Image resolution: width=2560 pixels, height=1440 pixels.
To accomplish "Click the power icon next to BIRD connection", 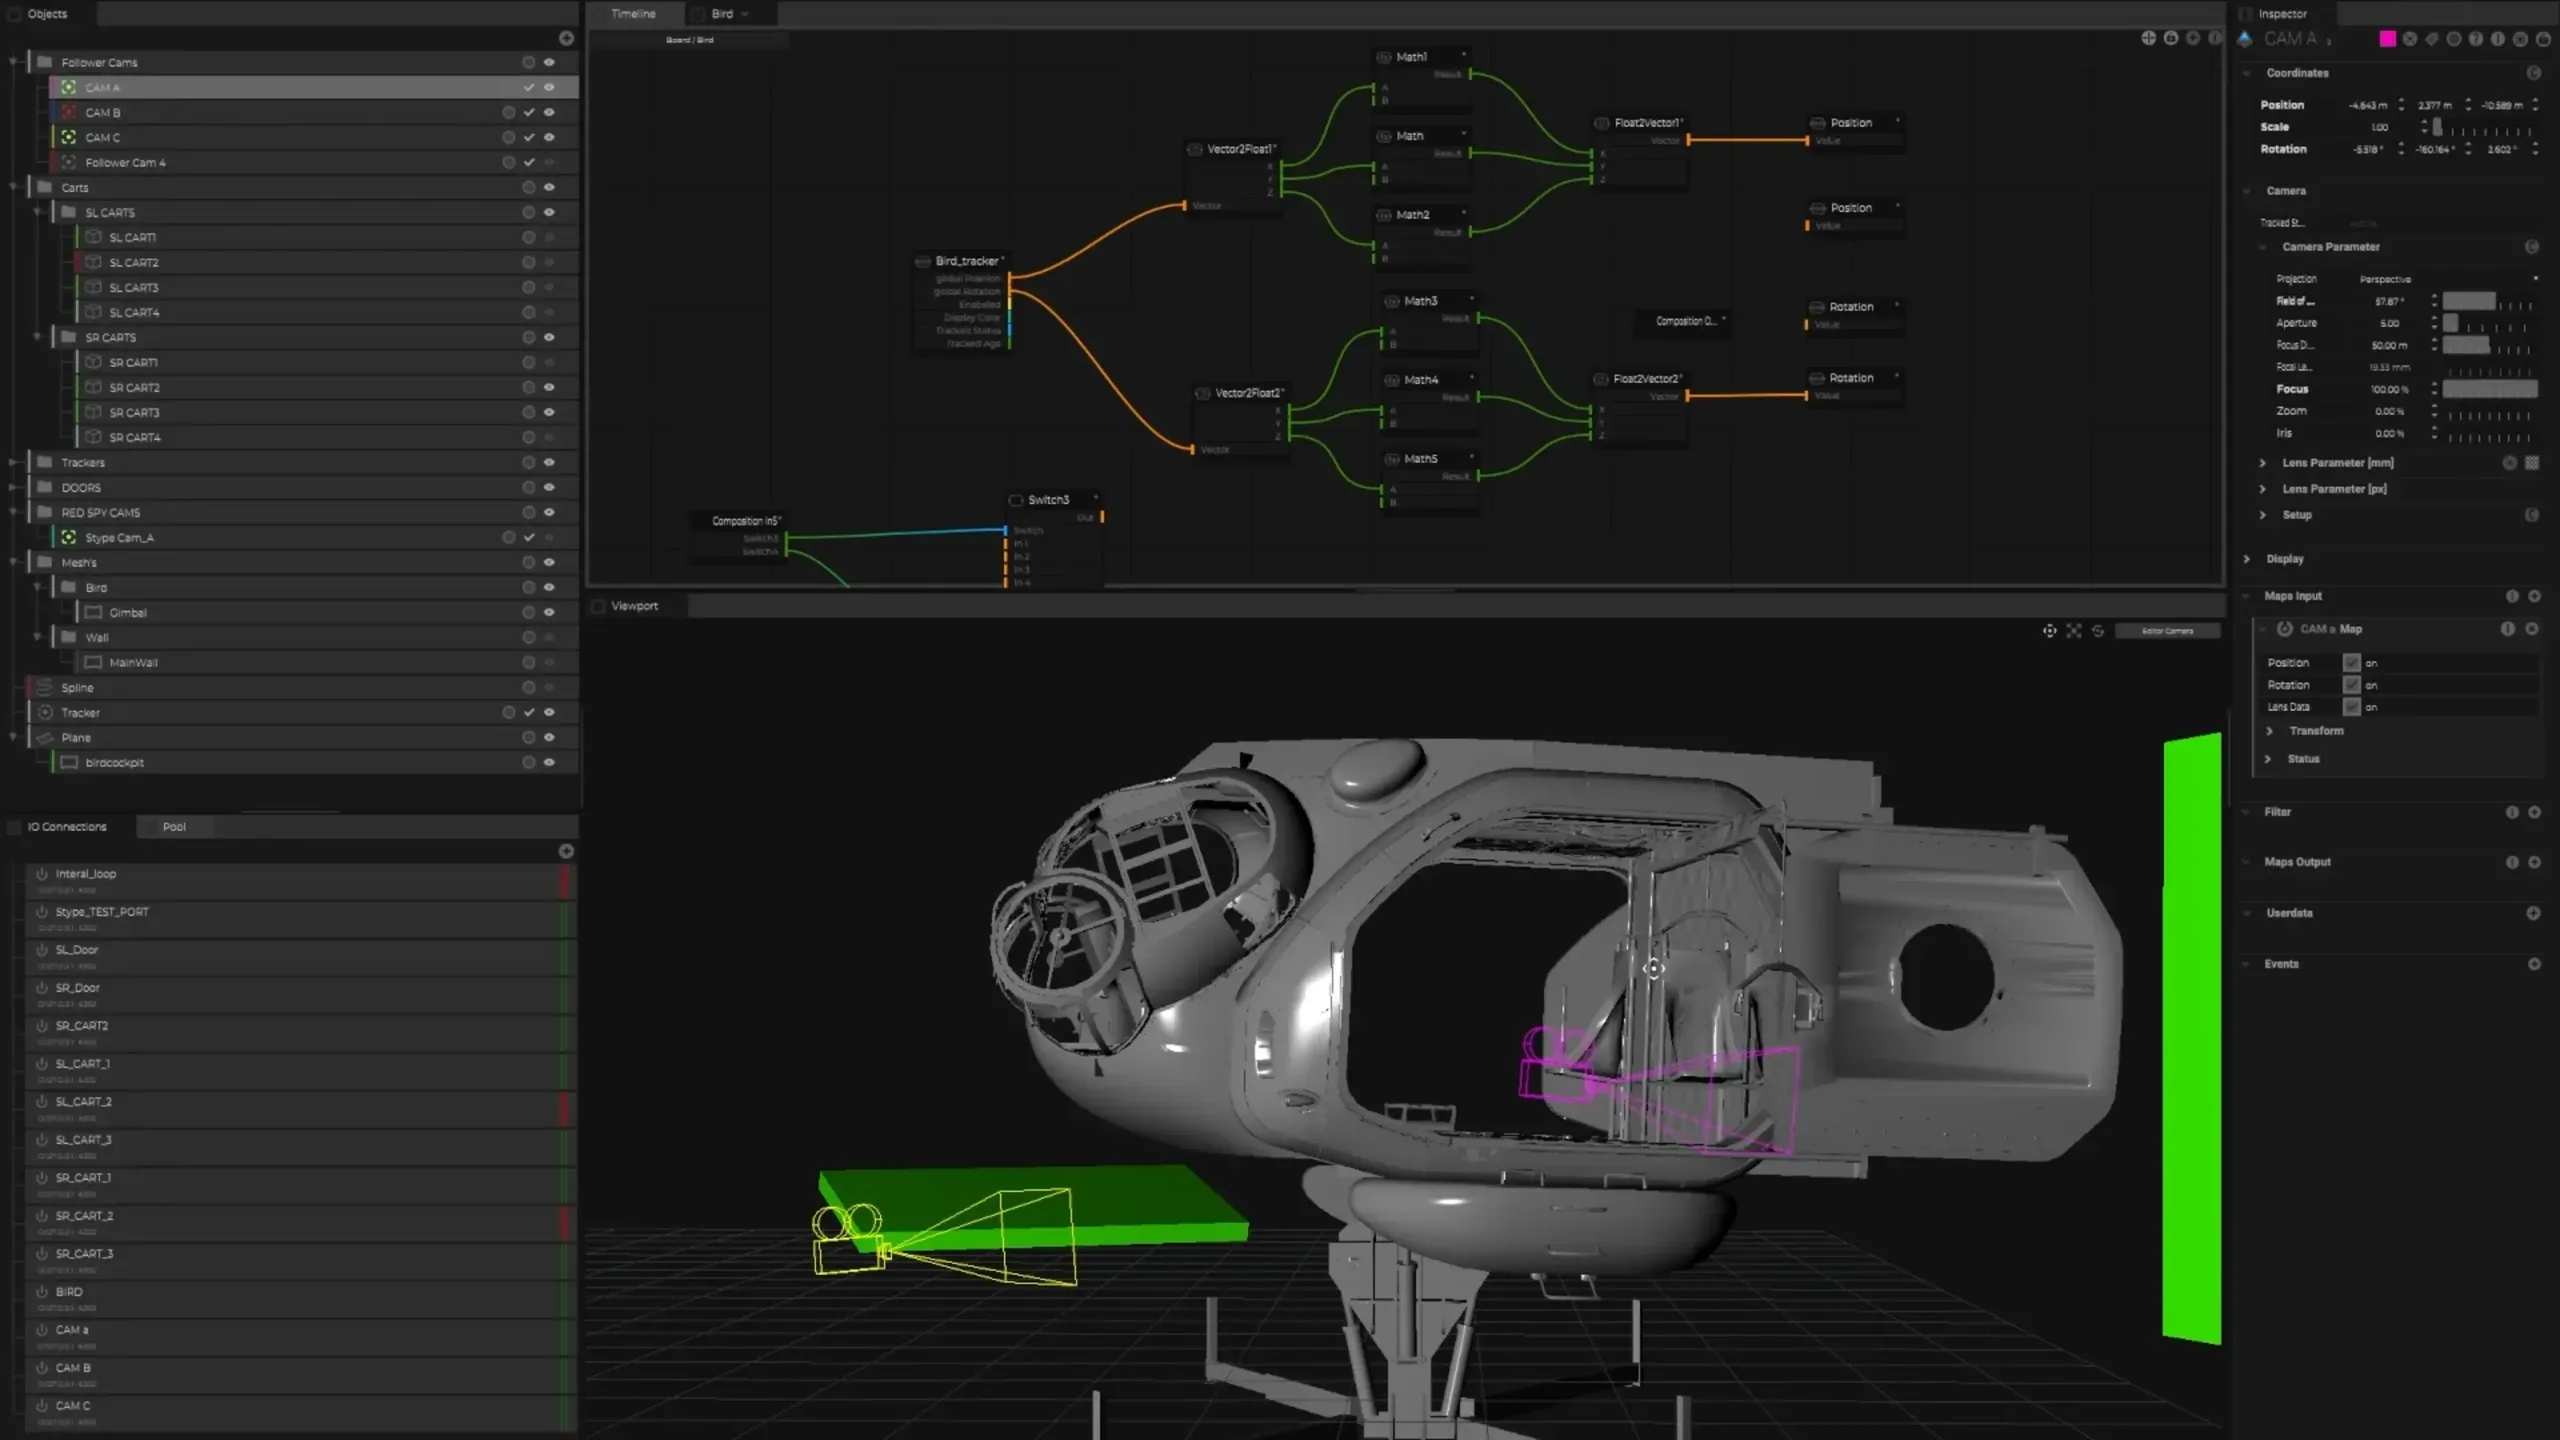I will (x=42, y=1291).
